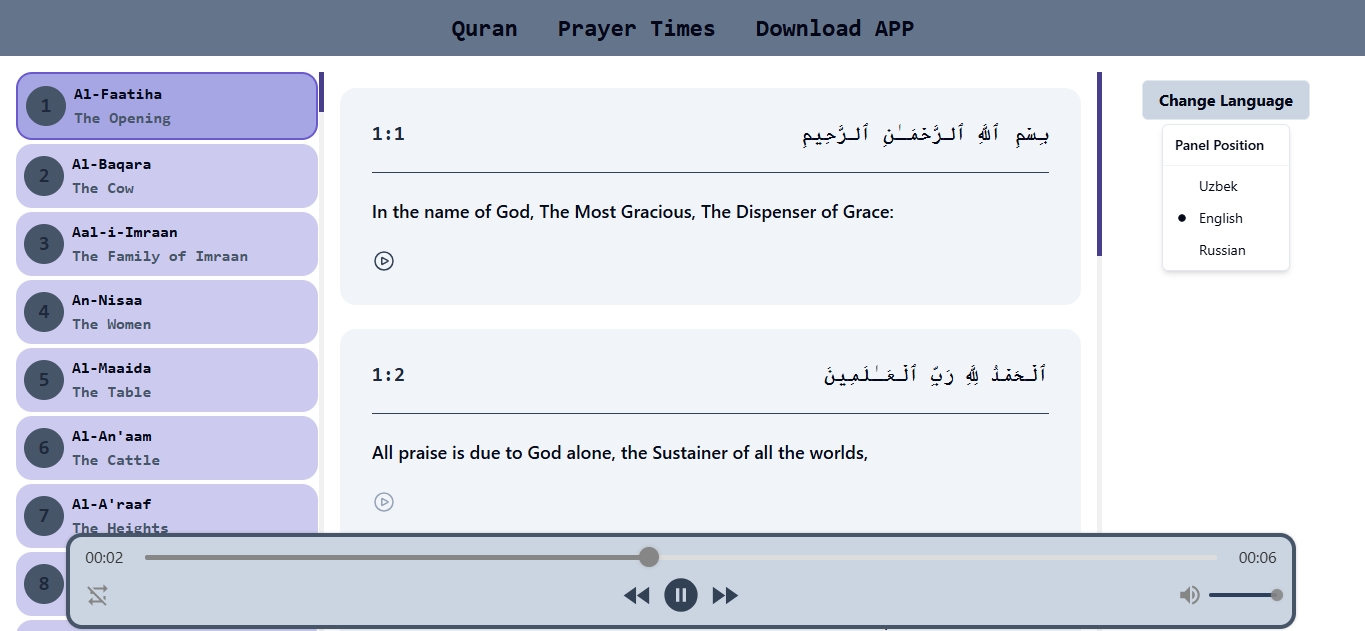Click the Arabic text of verse 1:2
The image size is (1365, 631).
(936, 375)
